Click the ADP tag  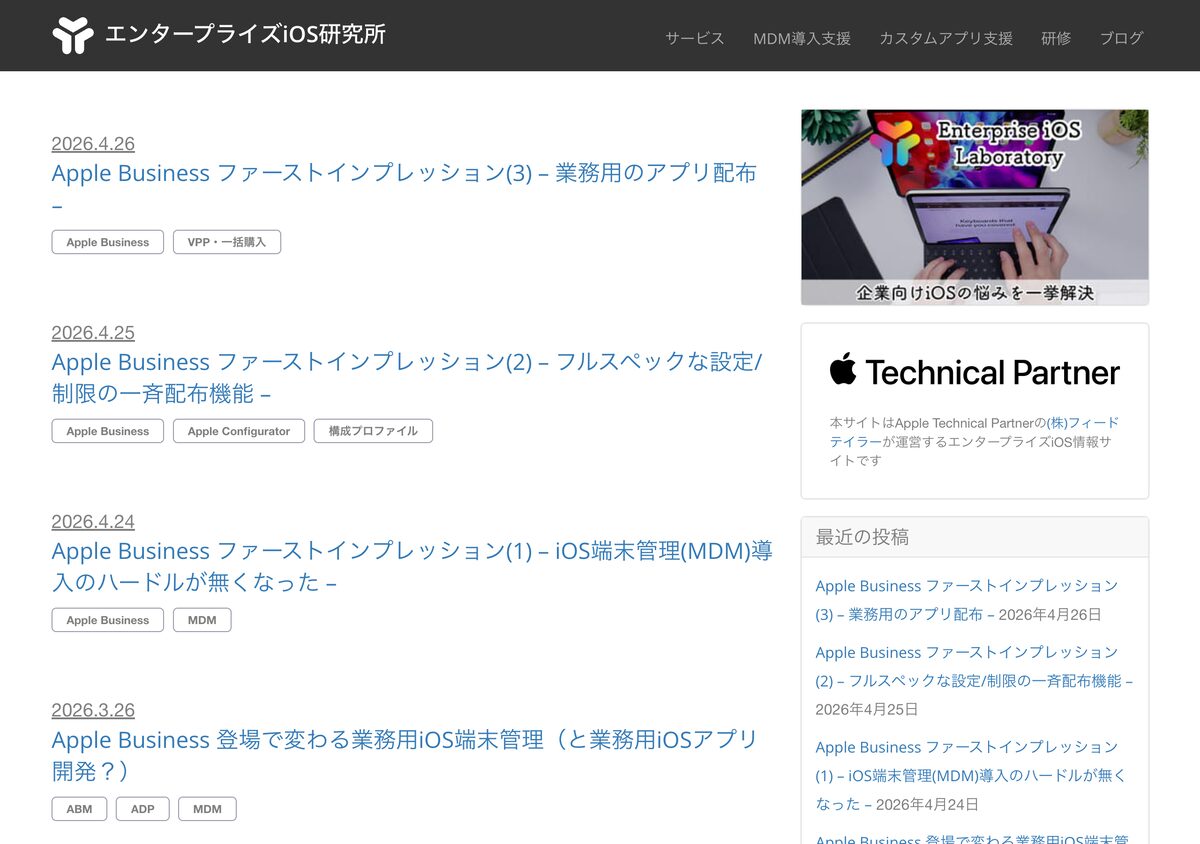[x=143, y=809]
